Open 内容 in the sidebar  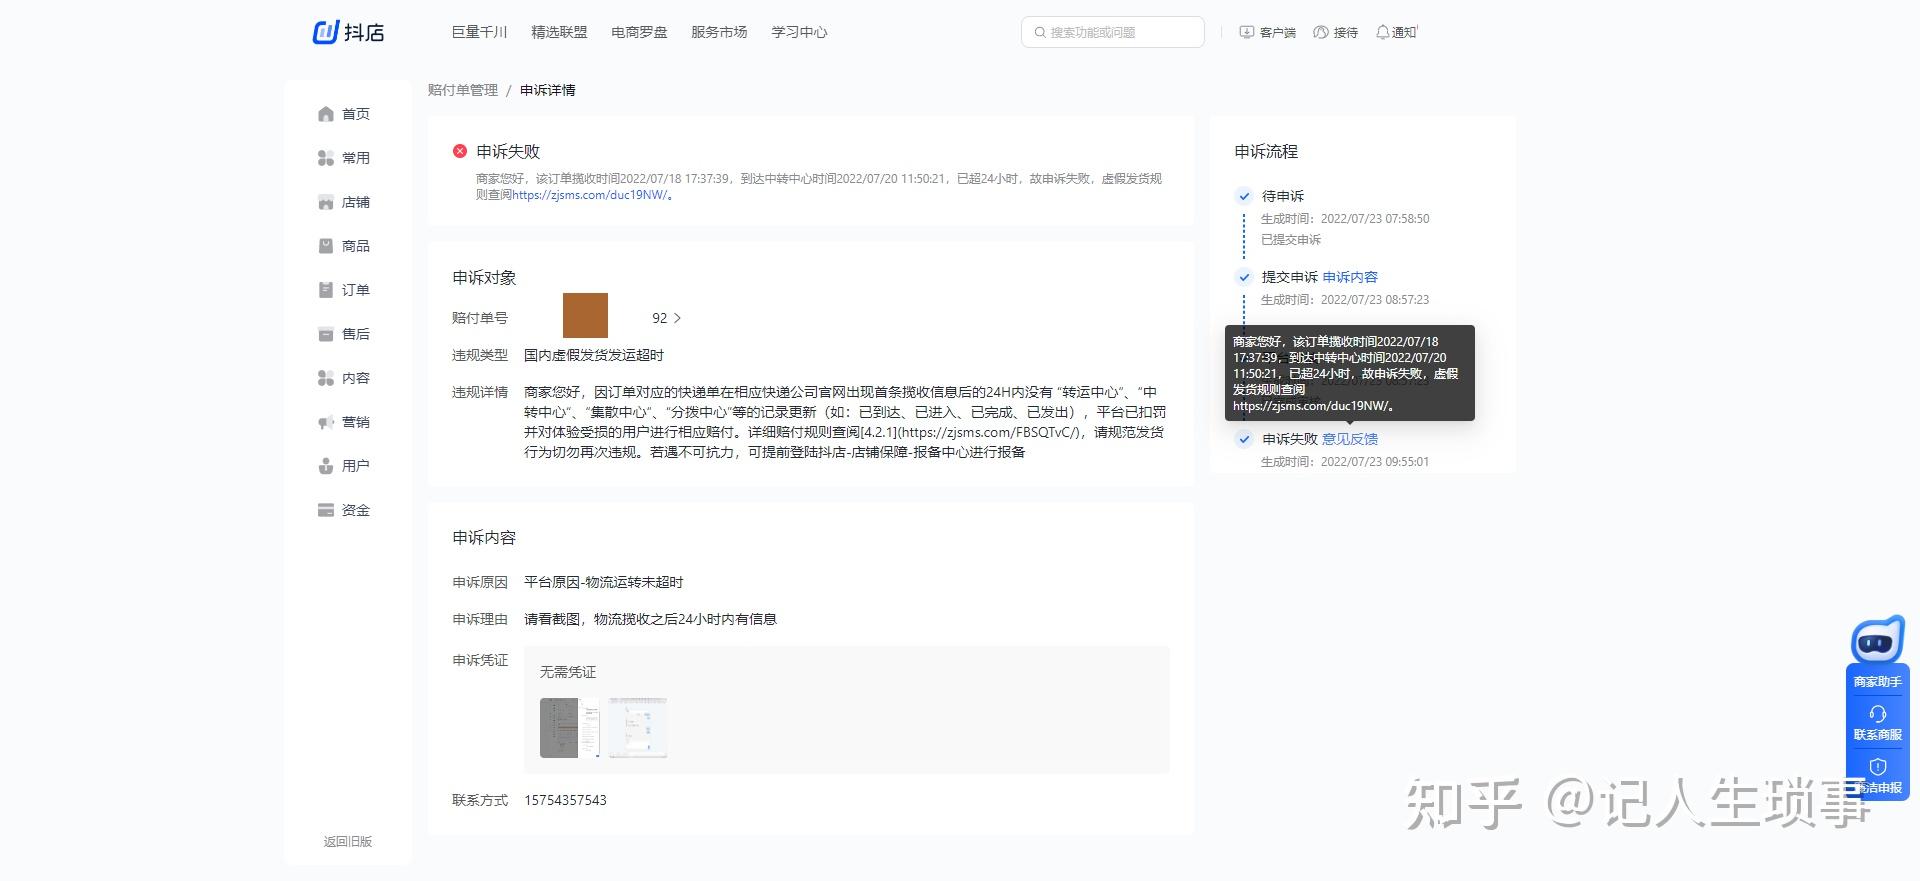click(344, 378)
